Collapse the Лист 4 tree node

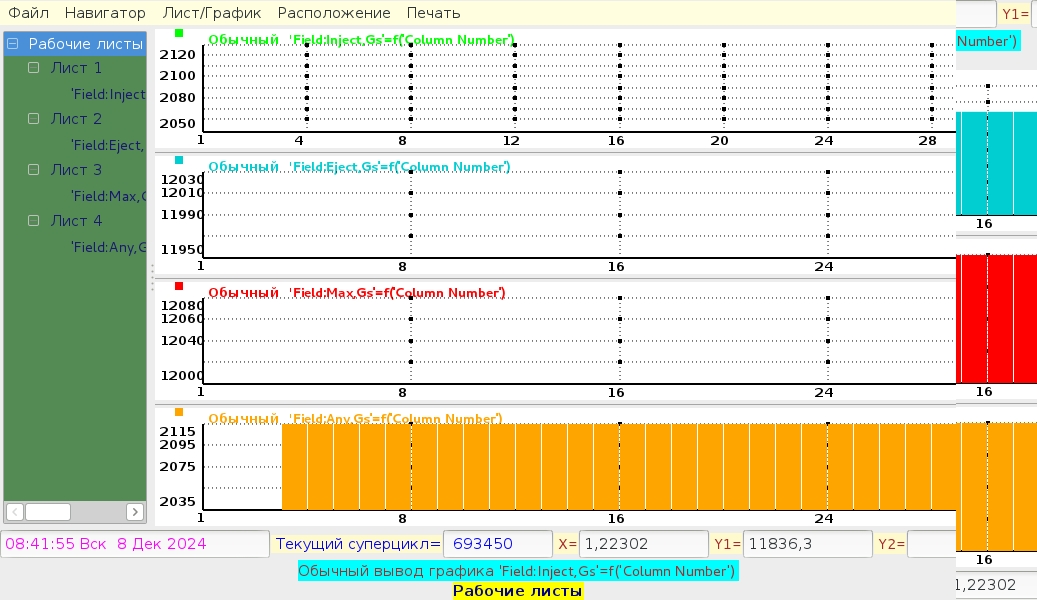point(34,221)
